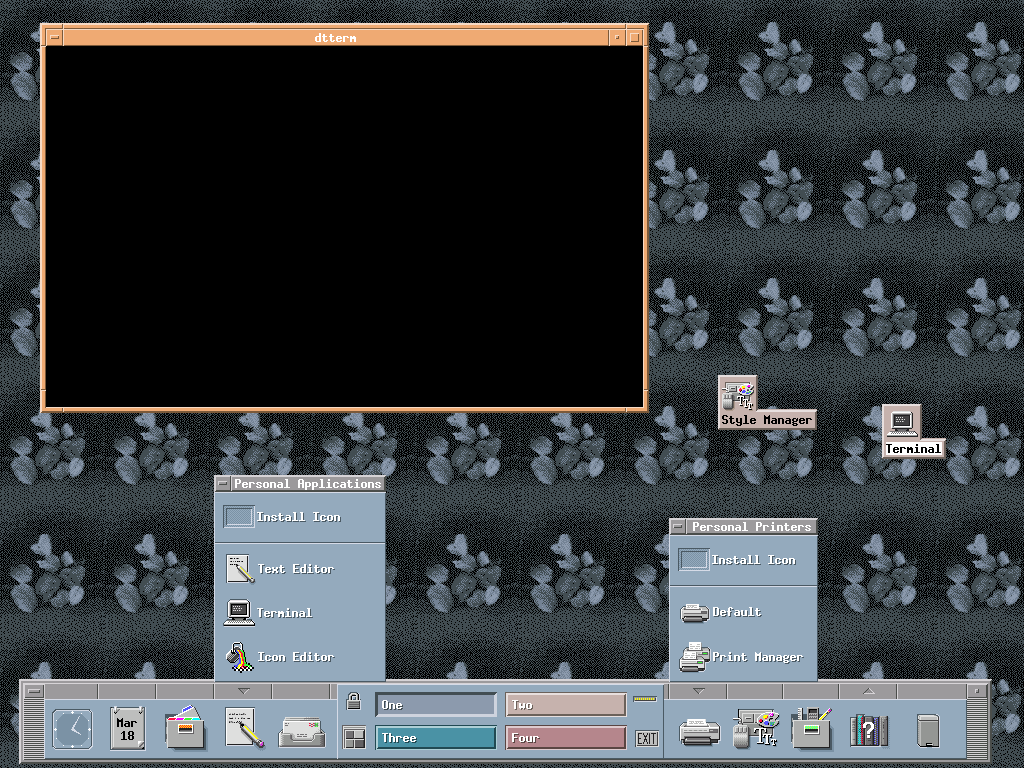Screen dimensions: 1024x768
Task: Collapse the Personal Applications subpanel arrow
Action: point(243,691)
